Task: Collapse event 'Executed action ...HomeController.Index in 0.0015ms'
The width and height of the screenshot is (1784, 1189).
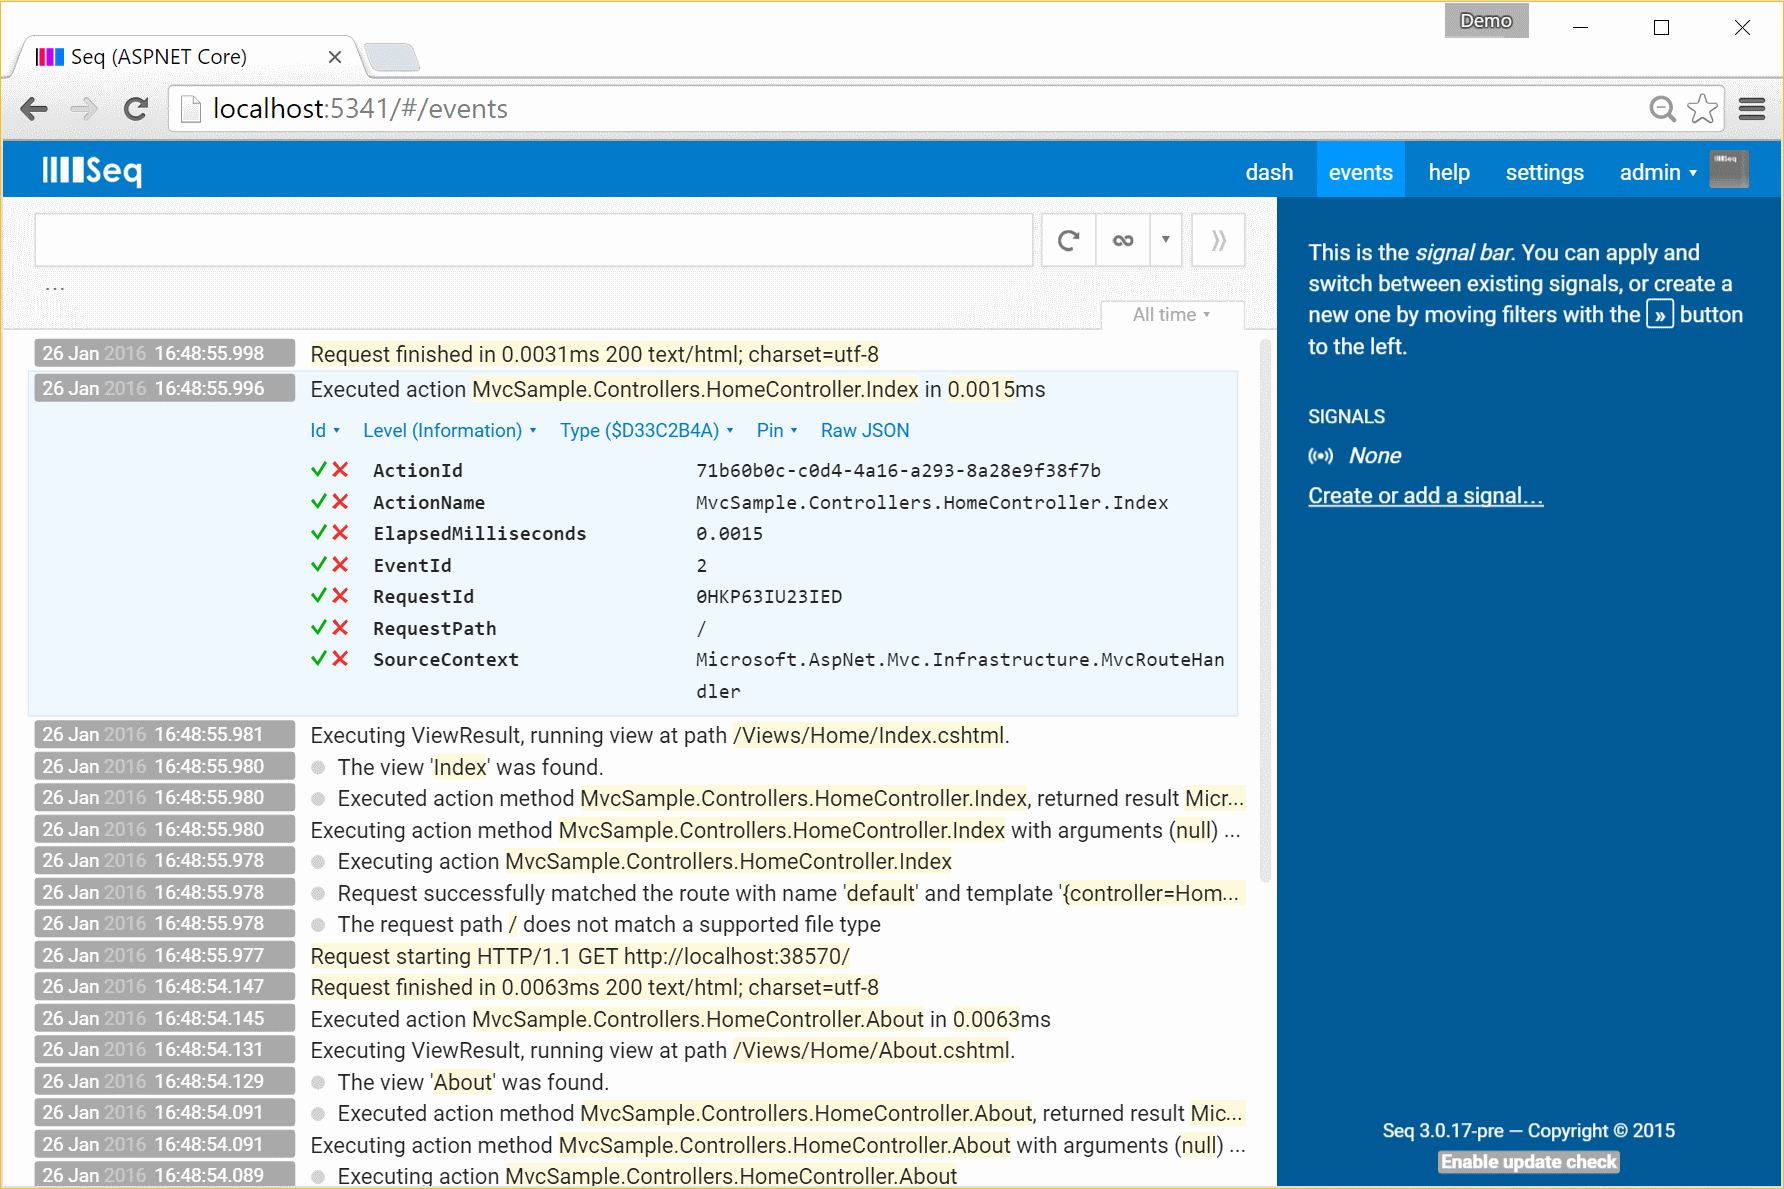Action: click(678, 389)
